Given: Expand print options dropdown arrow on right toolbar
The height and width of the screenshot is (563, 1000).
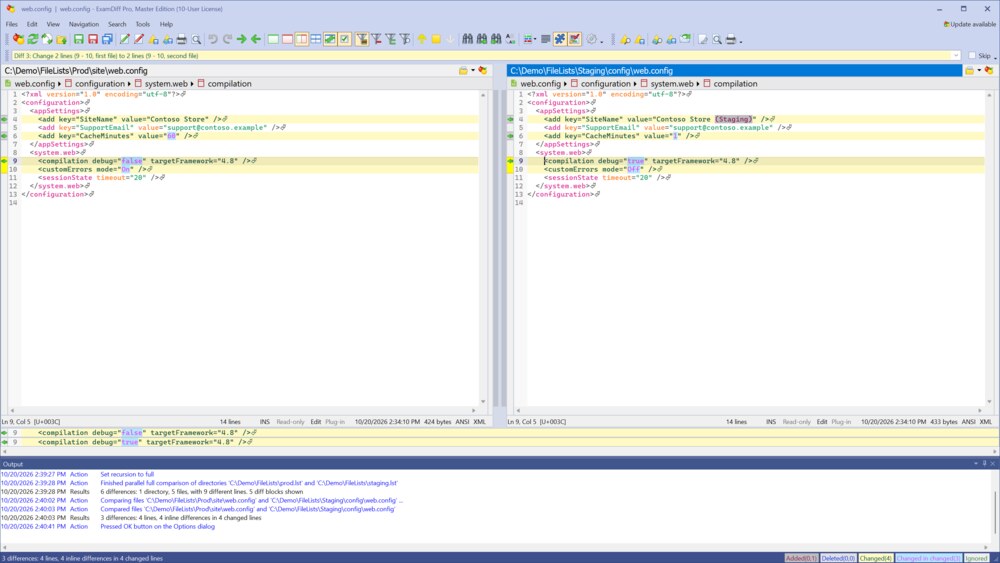Looking at the screenshot, I should pyautogui.click(x=740, y=41).
